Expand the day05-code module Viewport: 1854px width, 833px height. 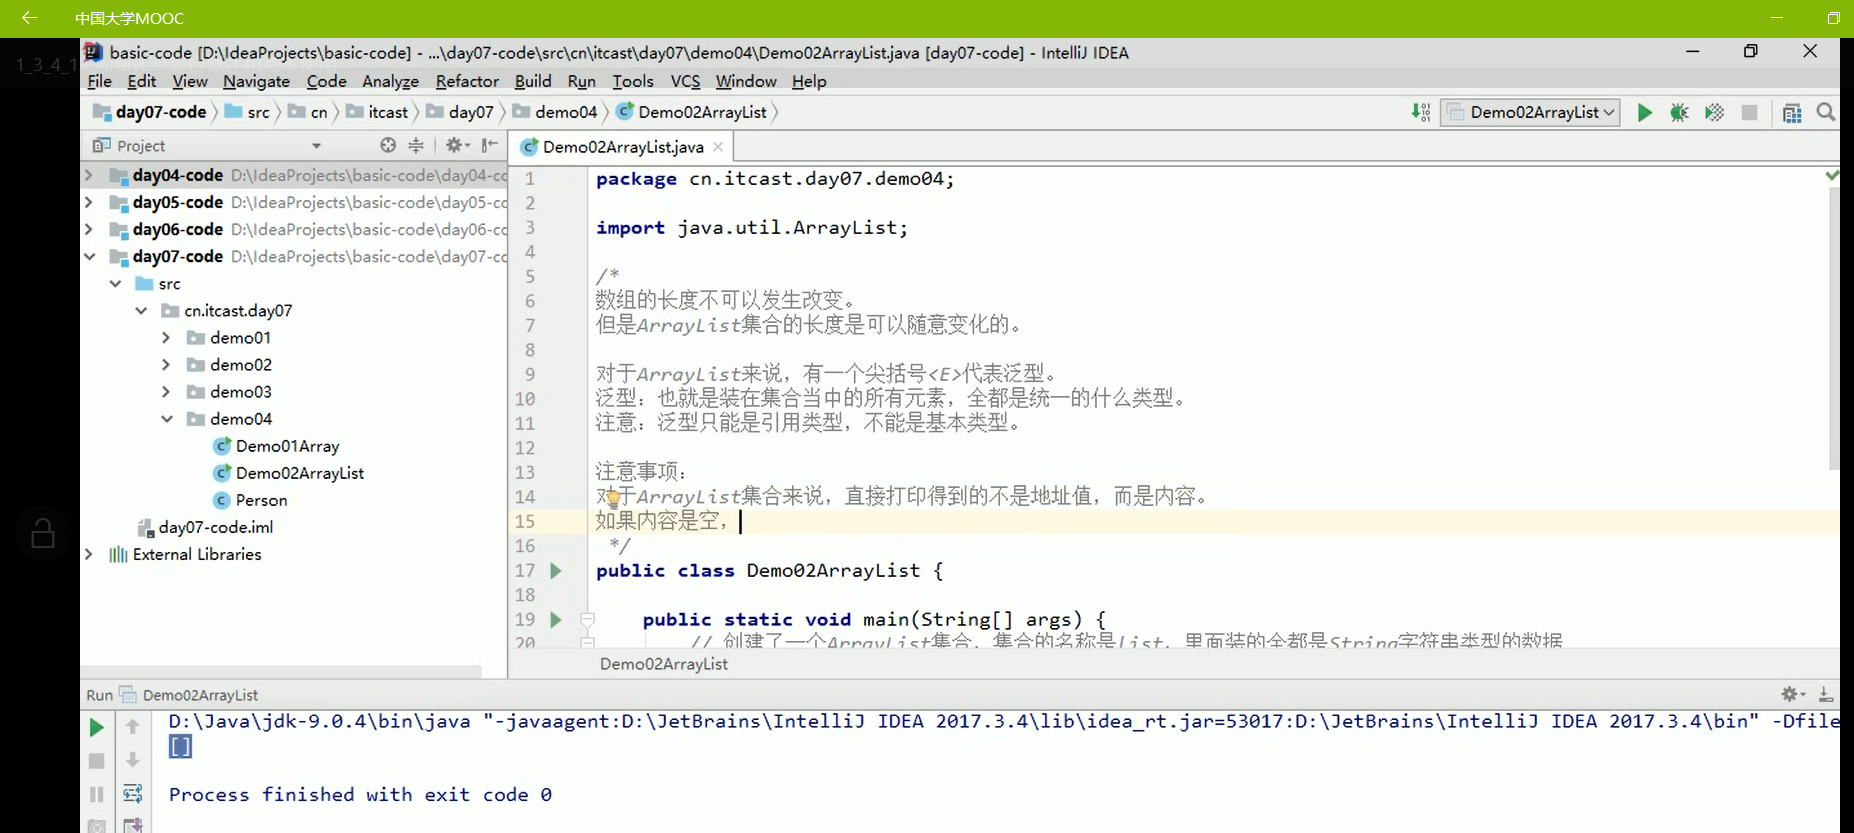pyautogui.click(x=89, y=202)
